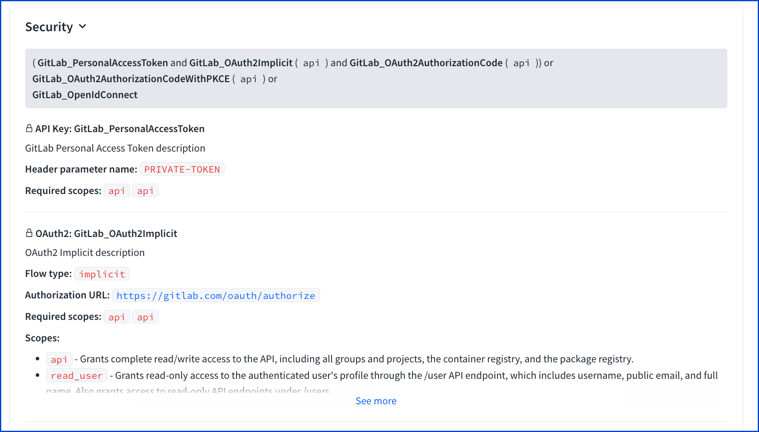The width and height of the screenshot is (759, 432).
Task: Click second api badge under Header parameter name
Action: [x=145, y=191]
